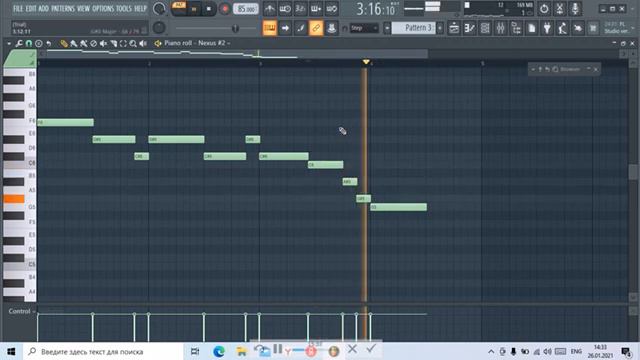Image resolution: width=640 pixels, height=360 pixels.
Task: Open piano roll tools wrench menu
Action: pos(19,43)
